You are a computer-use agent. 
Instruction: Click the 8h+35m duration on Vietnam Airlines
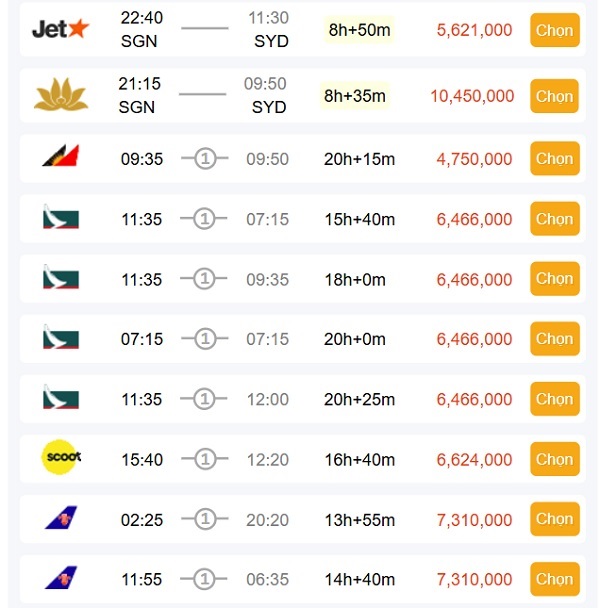click(x=356, y=96)
